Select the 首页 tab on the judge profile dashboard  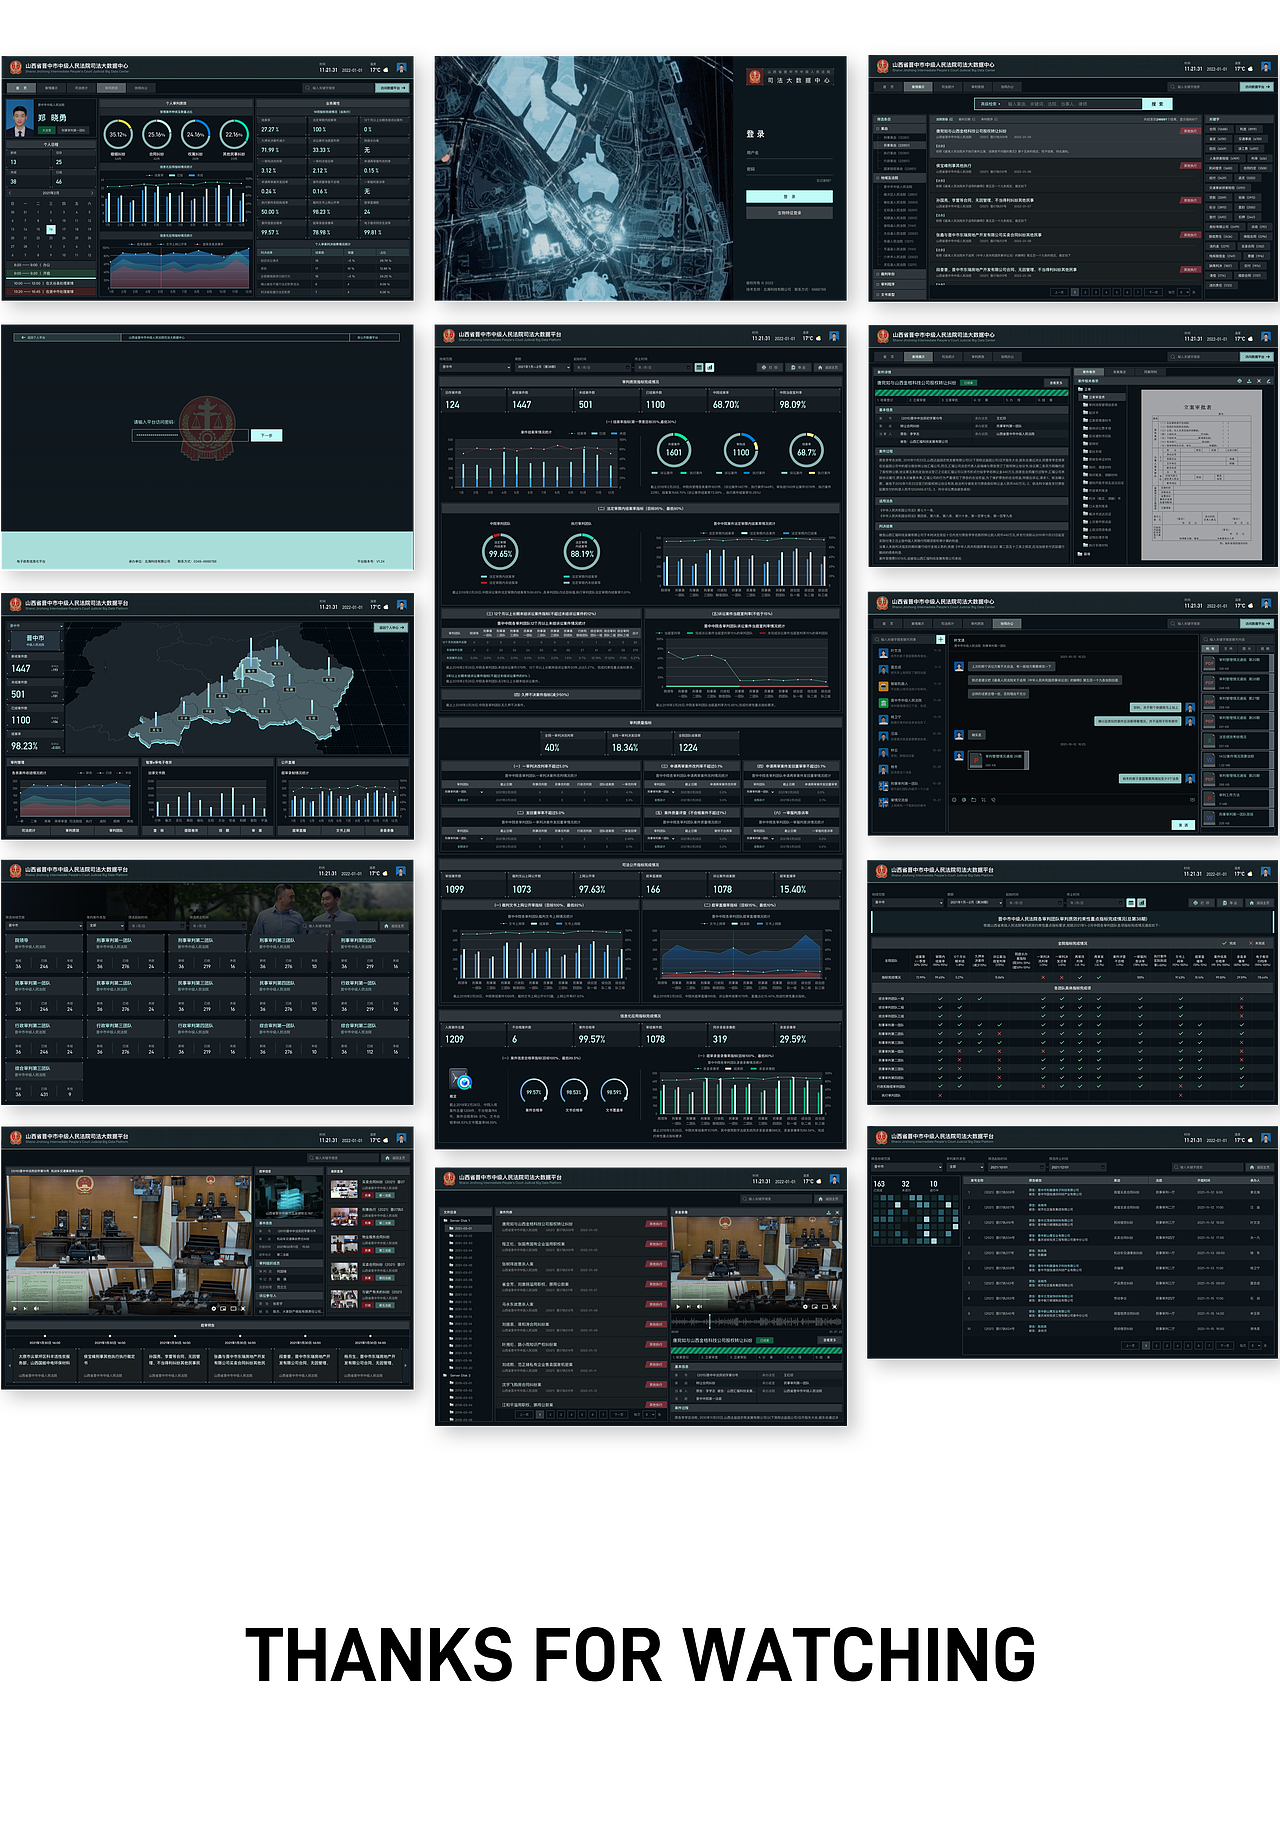21,88
